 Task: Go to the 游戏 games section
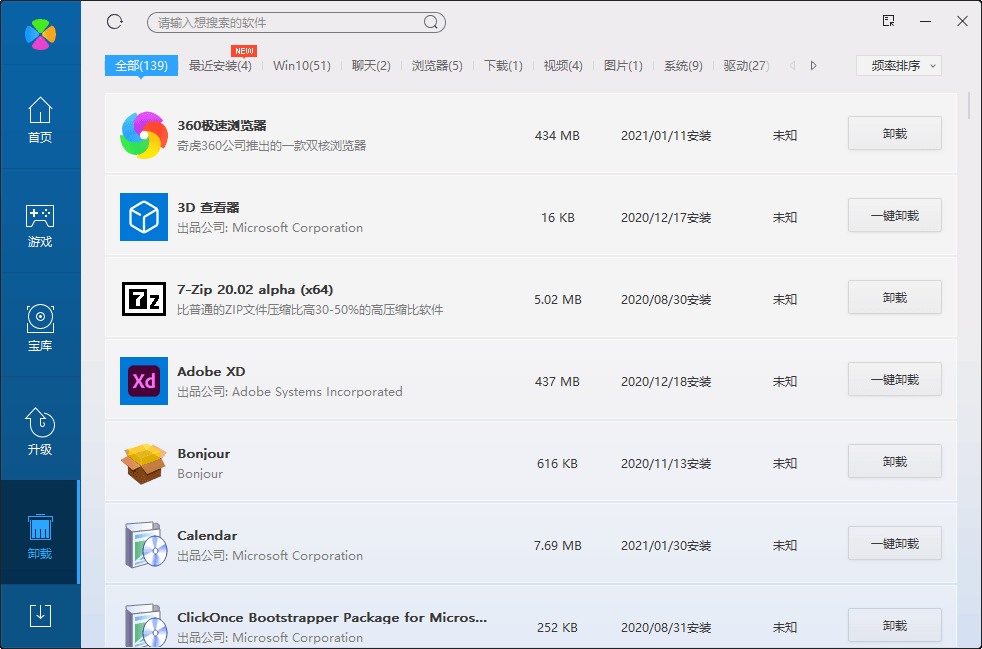(40, 226)
